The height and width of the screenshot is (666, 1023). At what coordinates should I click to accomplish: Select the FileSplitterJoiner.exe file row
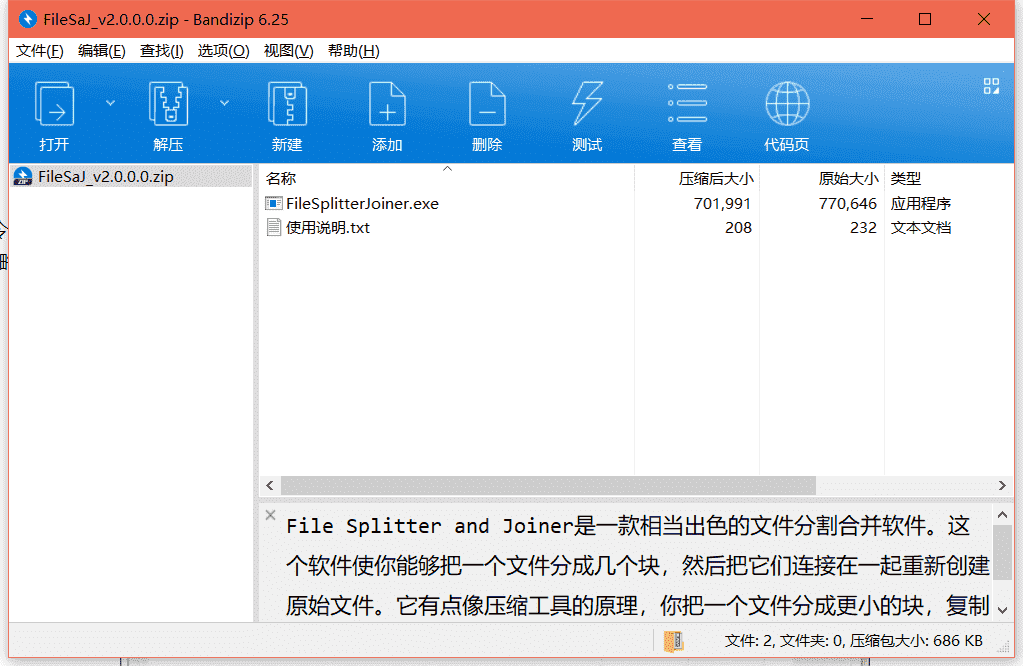click(637, 204)
